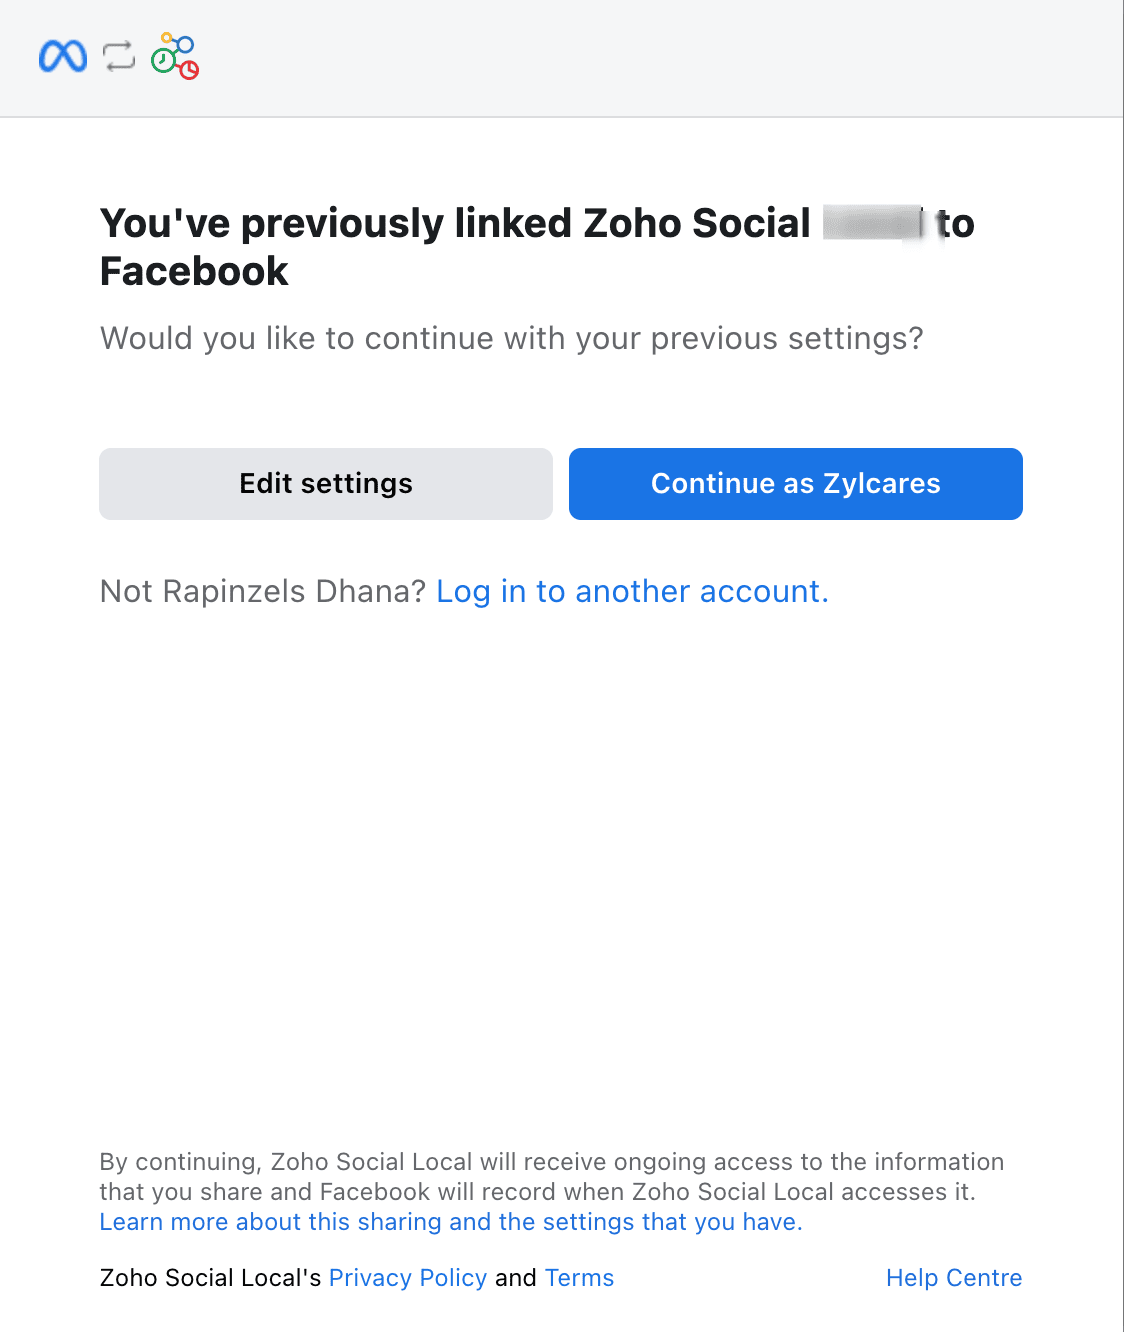
Task: Click the gray sync arrows icon
Action: pyautogui.click(x=119, y=56)
